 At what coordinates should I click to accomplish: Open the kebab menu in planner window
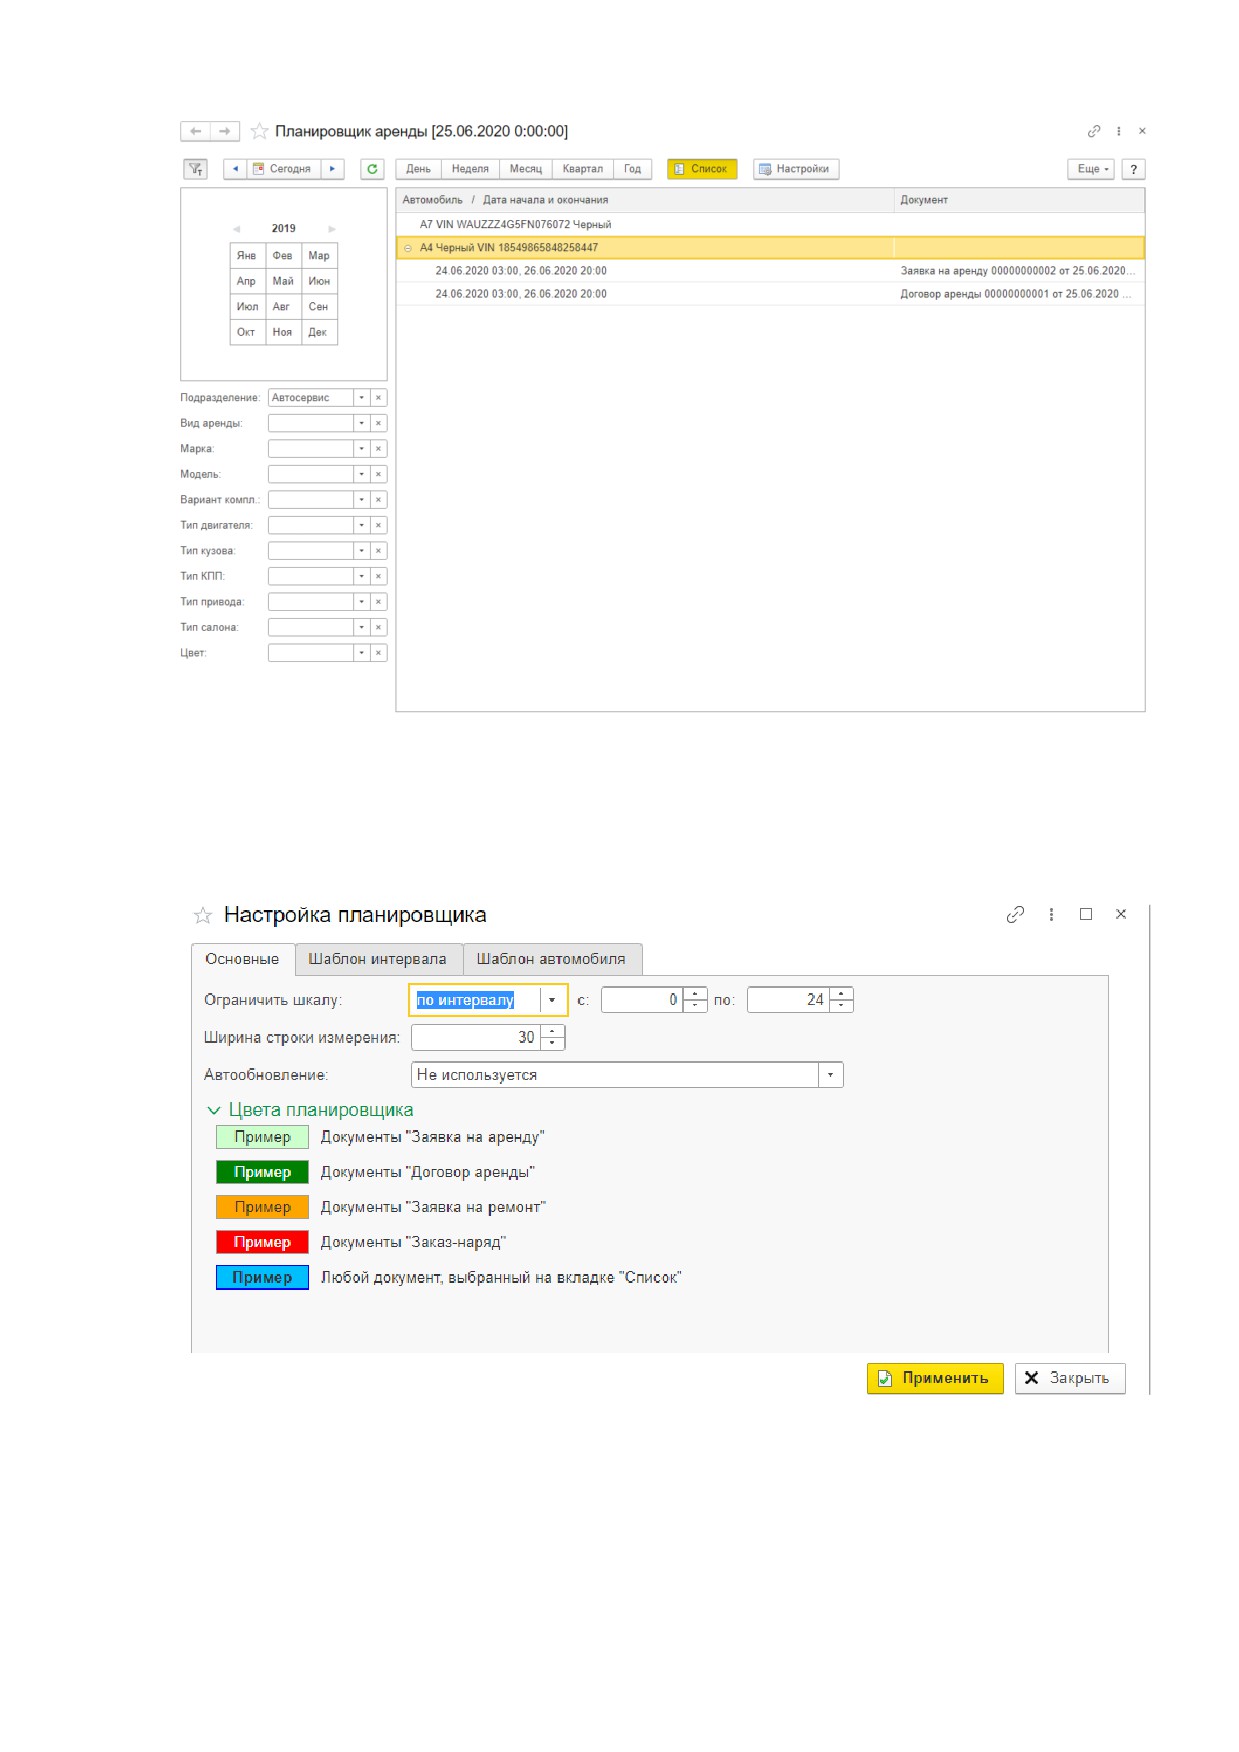1118,131
